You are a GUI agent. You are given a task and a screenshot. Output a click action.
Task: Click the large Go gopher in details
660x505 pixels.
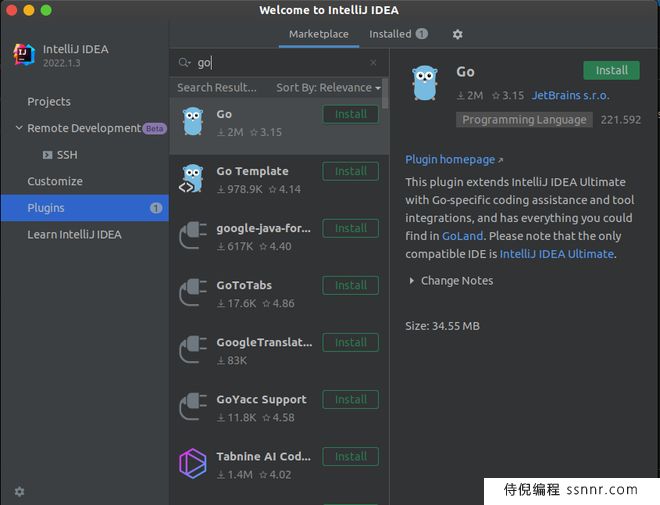click(425, 83)
